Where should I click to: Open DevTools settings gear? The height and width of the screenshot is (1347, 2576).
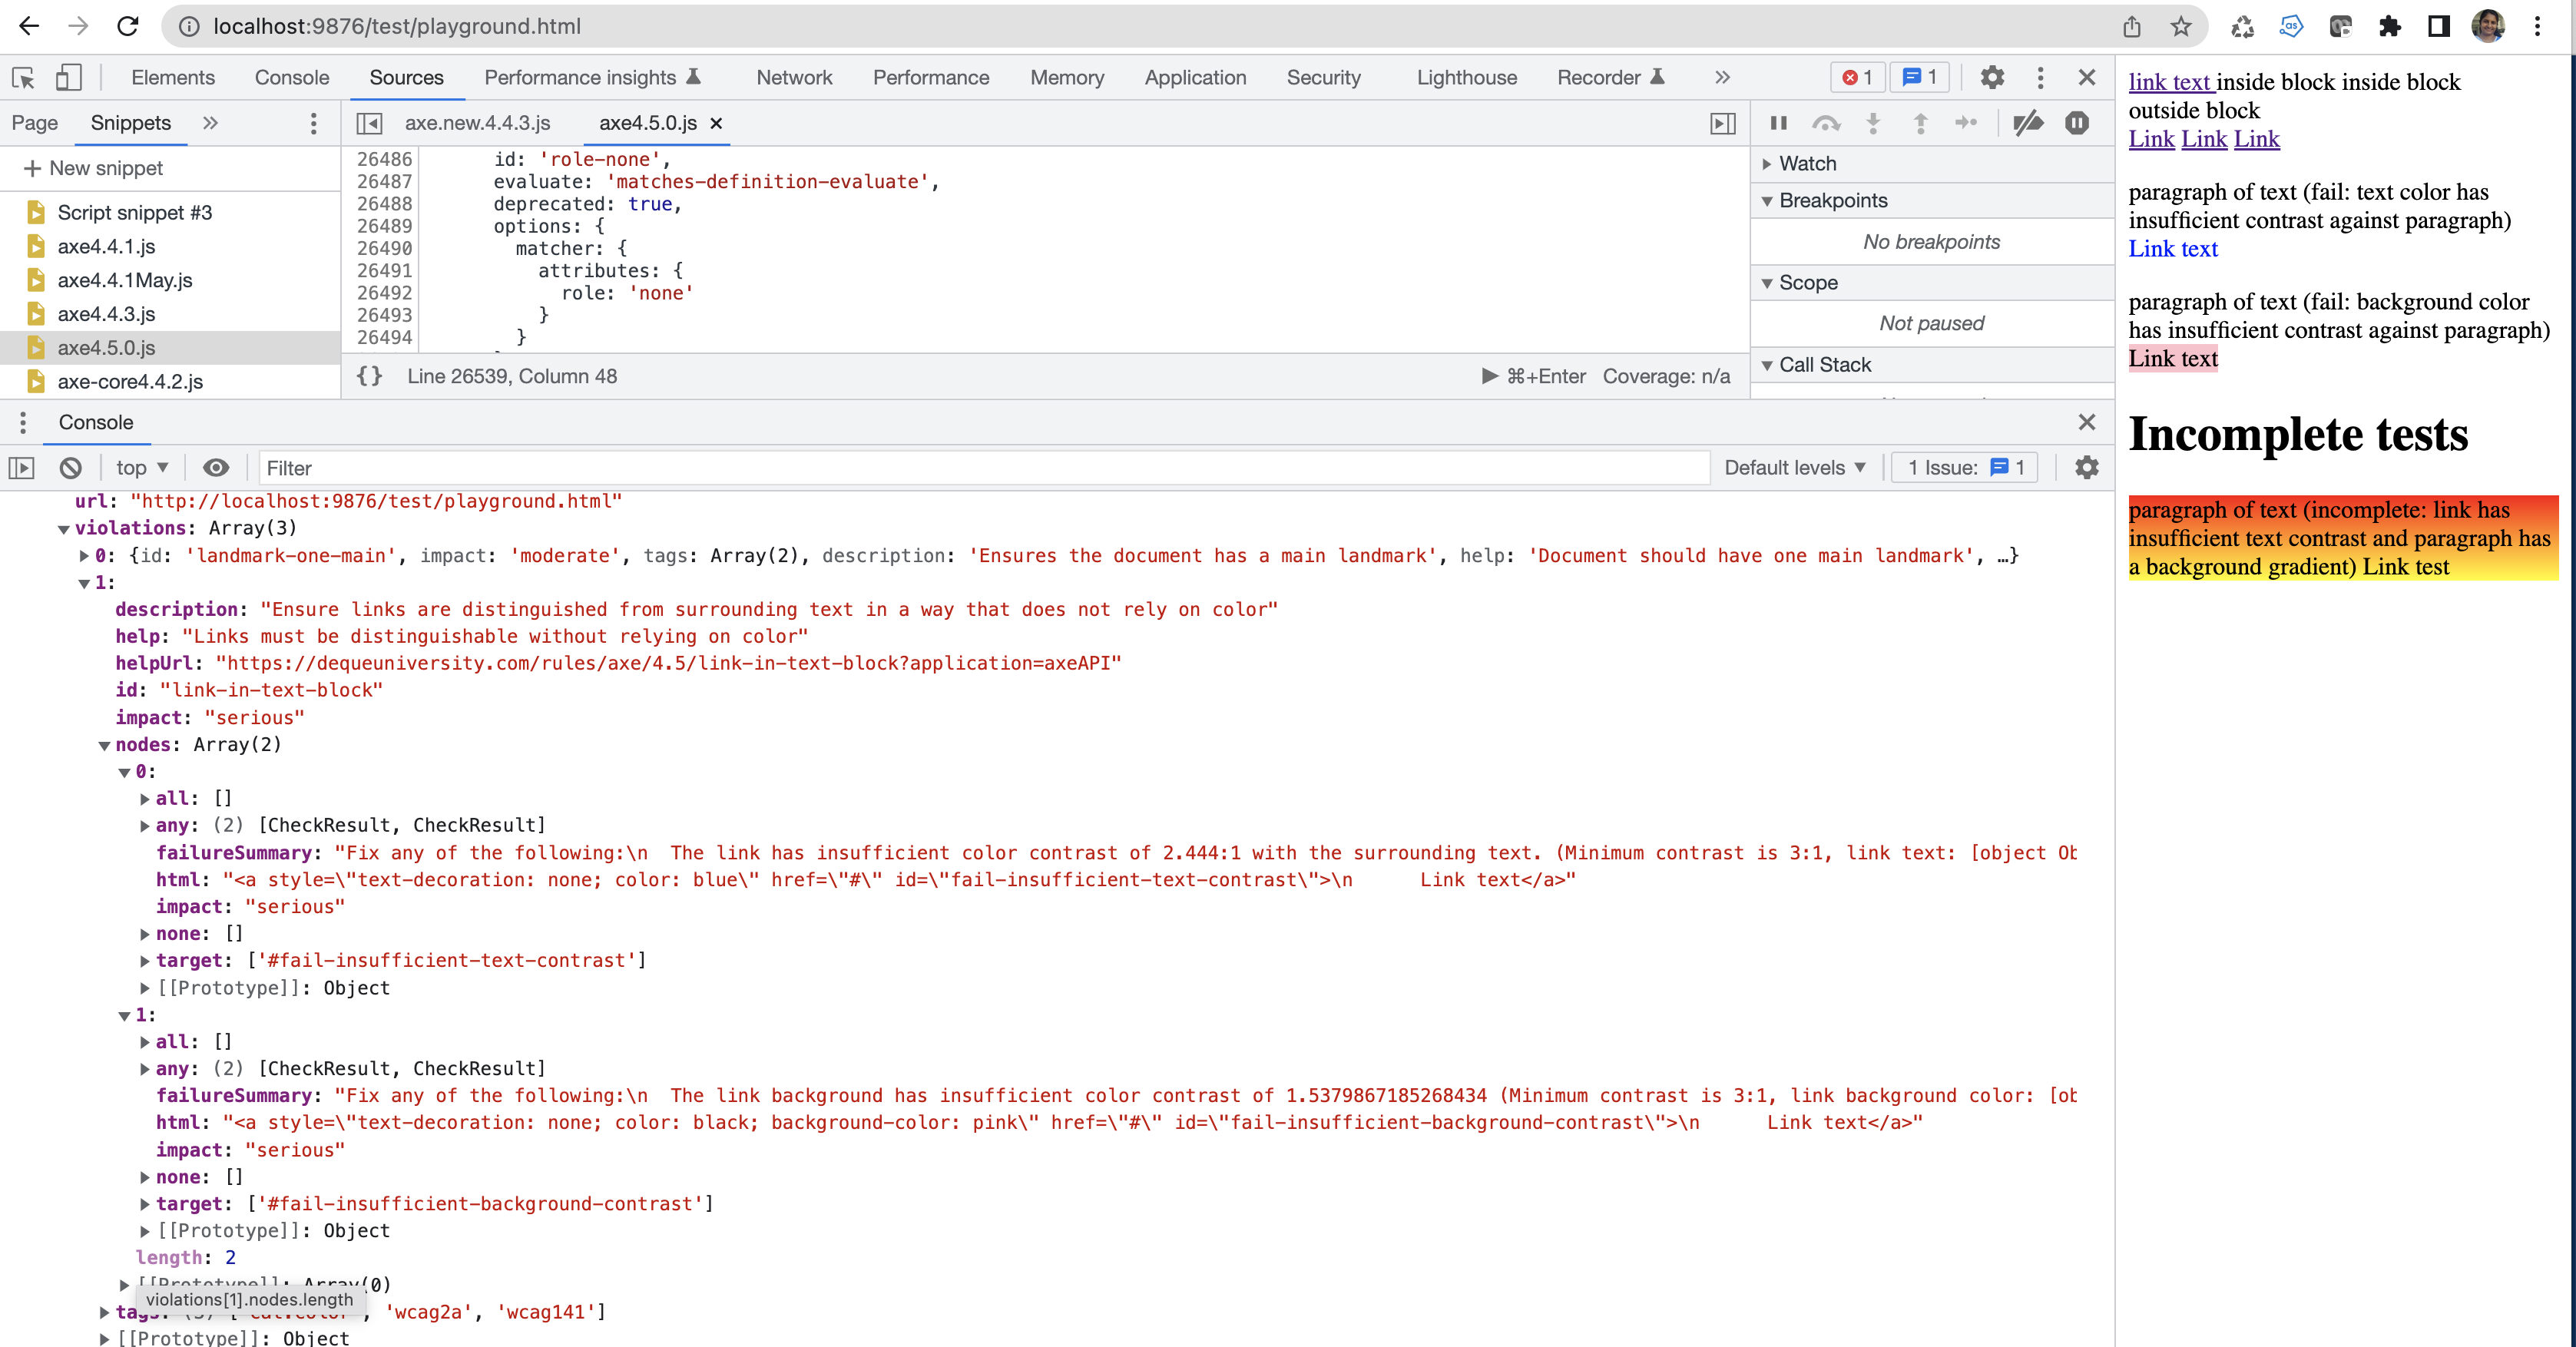pos(1993,77)
